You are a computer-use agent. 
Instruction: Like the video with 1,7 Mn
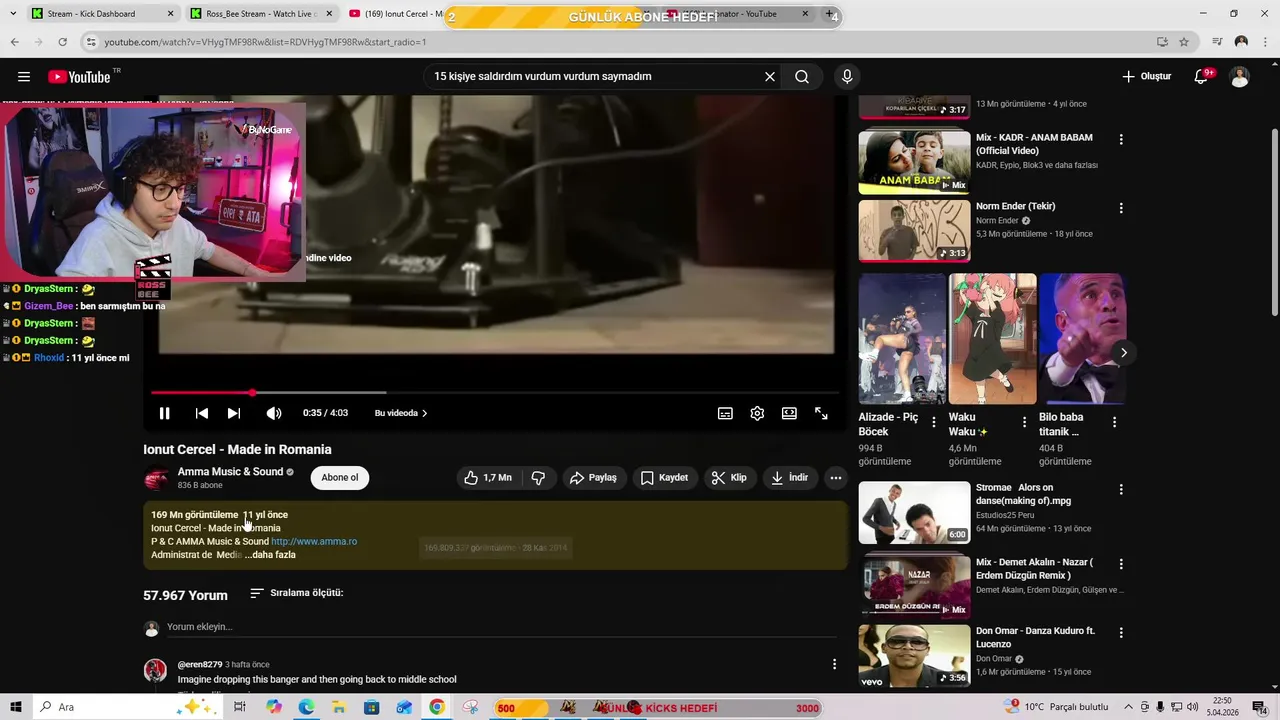pyautogui.click(x=488, y=478)
